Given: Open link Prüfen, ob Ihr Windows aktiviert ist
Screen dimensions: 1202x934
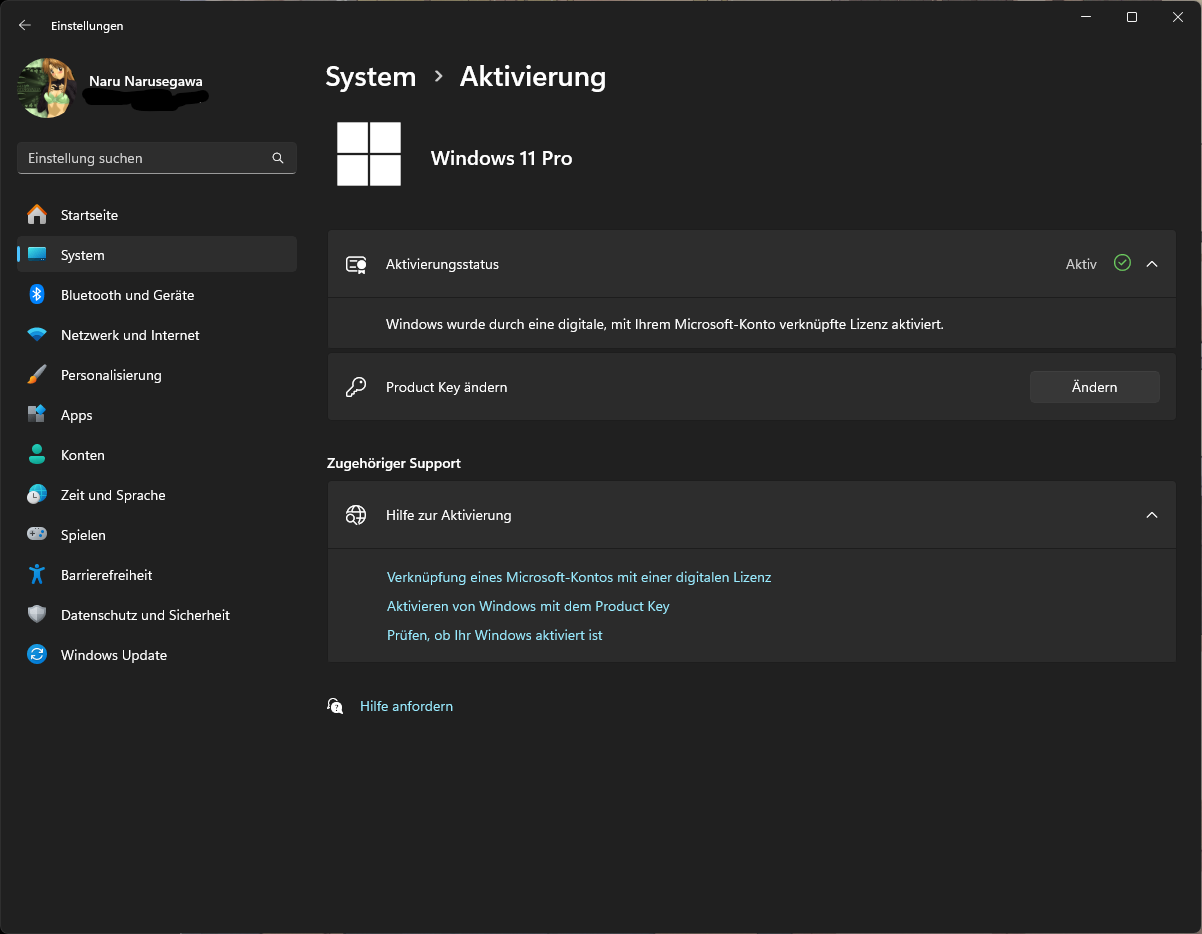Looking at the screenshot, I should click(494, 635).
